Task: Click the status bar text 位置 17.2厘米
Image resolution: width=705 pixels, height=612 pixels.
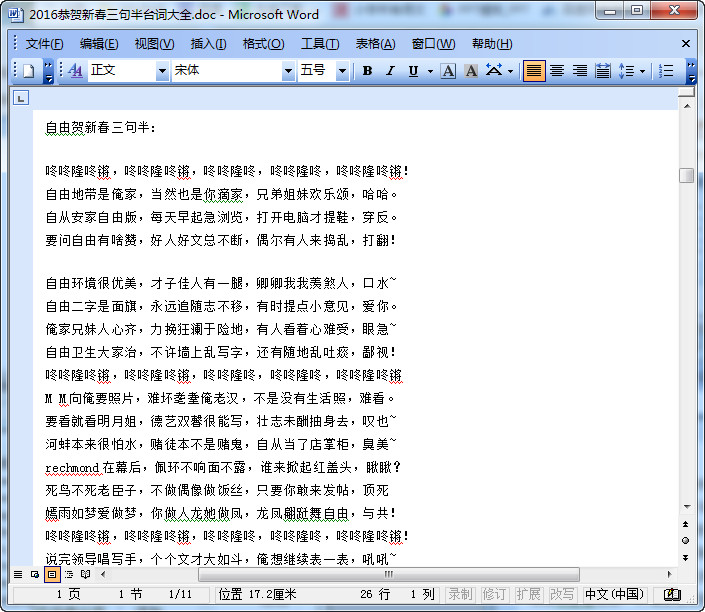Action: coord(257,594)
